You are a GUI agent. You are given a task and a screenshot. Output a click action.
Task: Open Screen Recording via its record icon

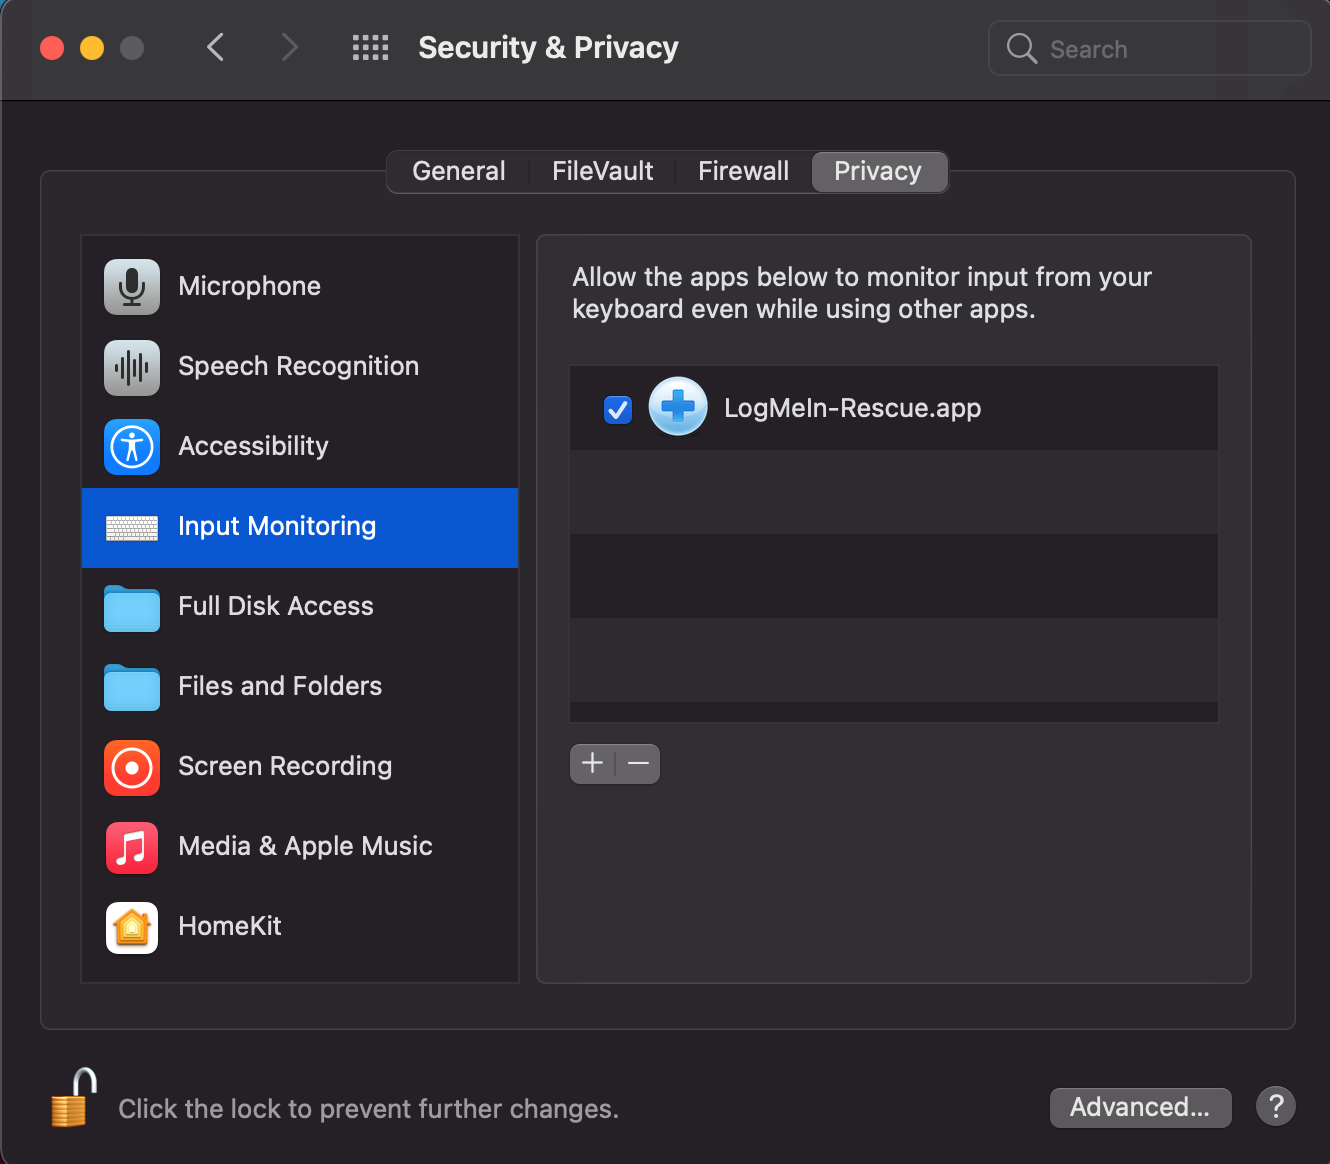(131, 768)
